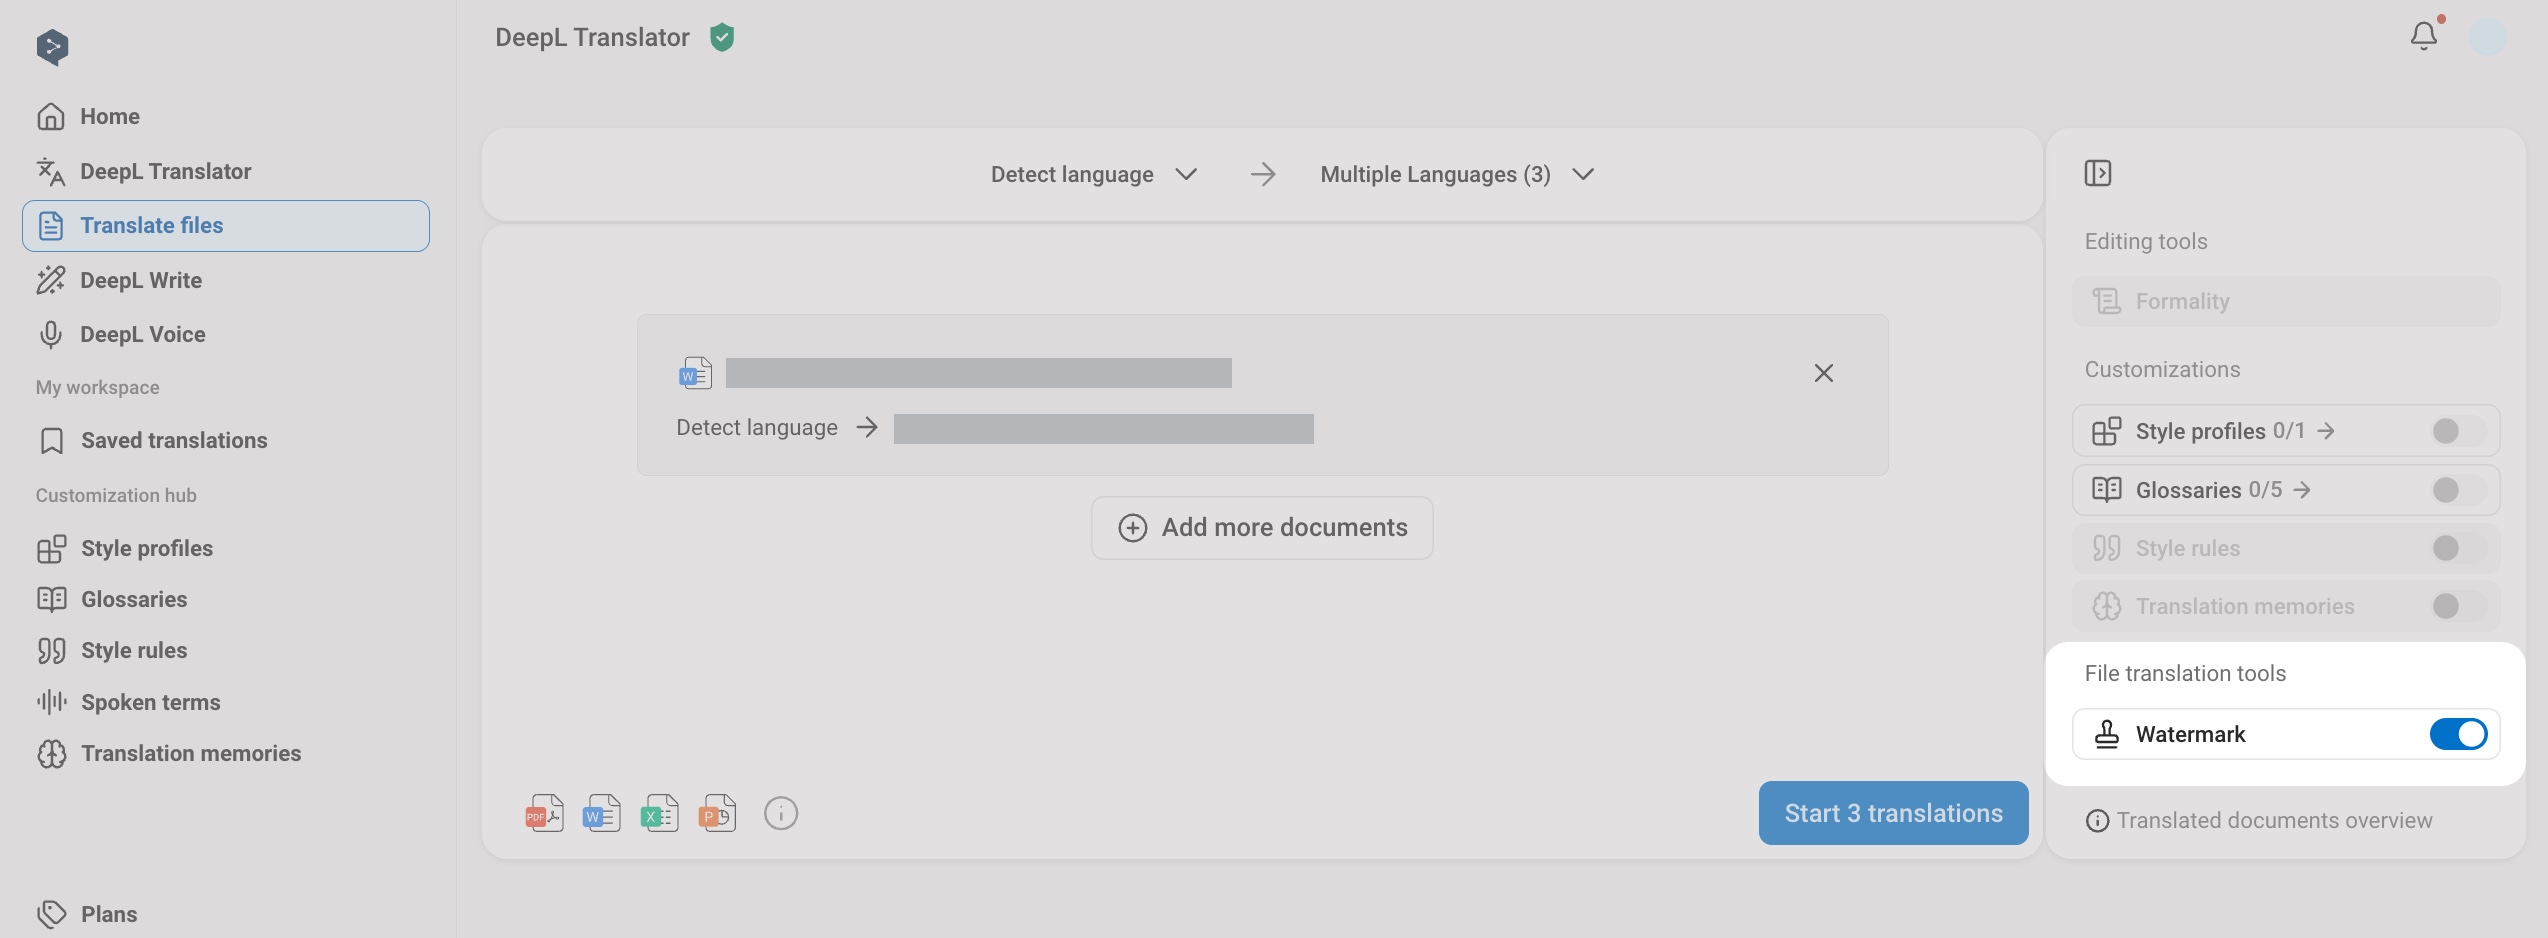Open Translated documents overview link

tap(2259, 821)
